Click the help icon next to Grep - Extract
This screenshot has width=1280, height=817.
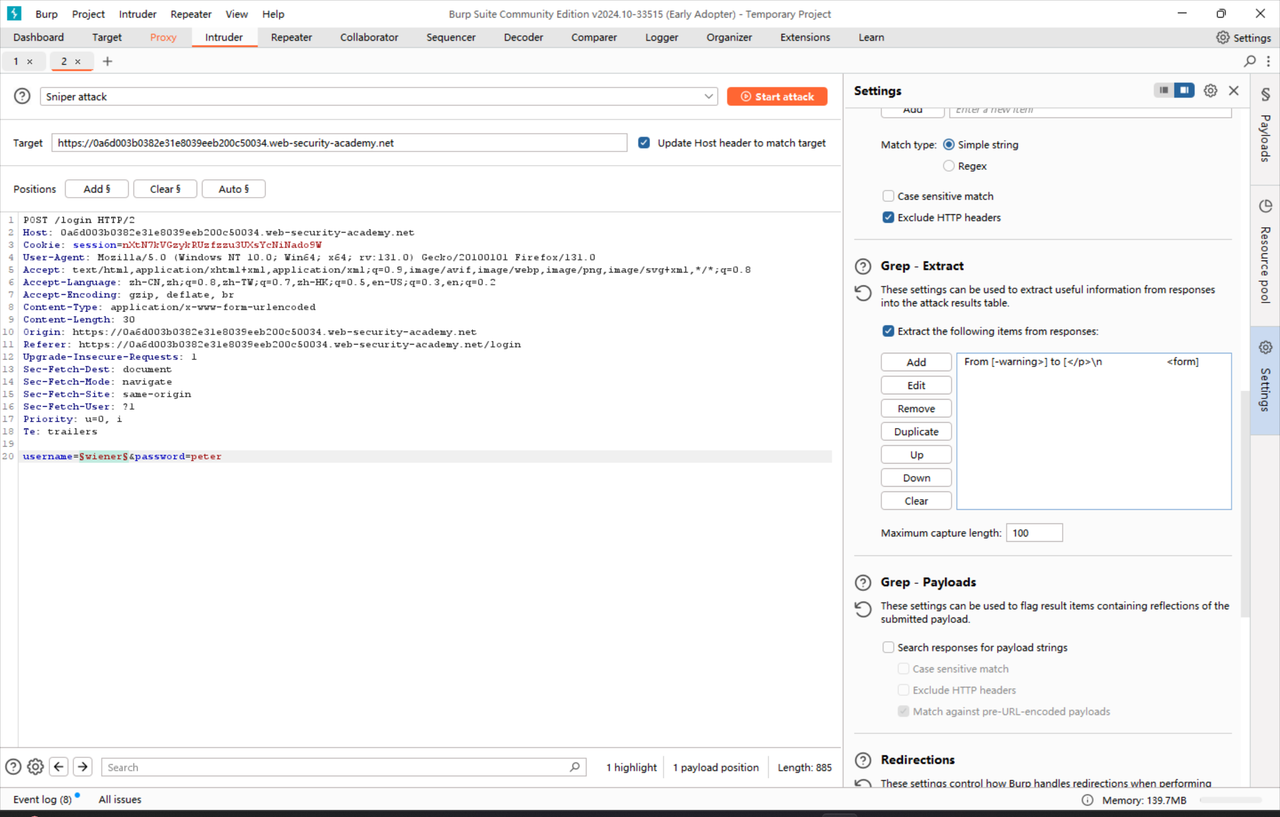(x=863, y=266)
